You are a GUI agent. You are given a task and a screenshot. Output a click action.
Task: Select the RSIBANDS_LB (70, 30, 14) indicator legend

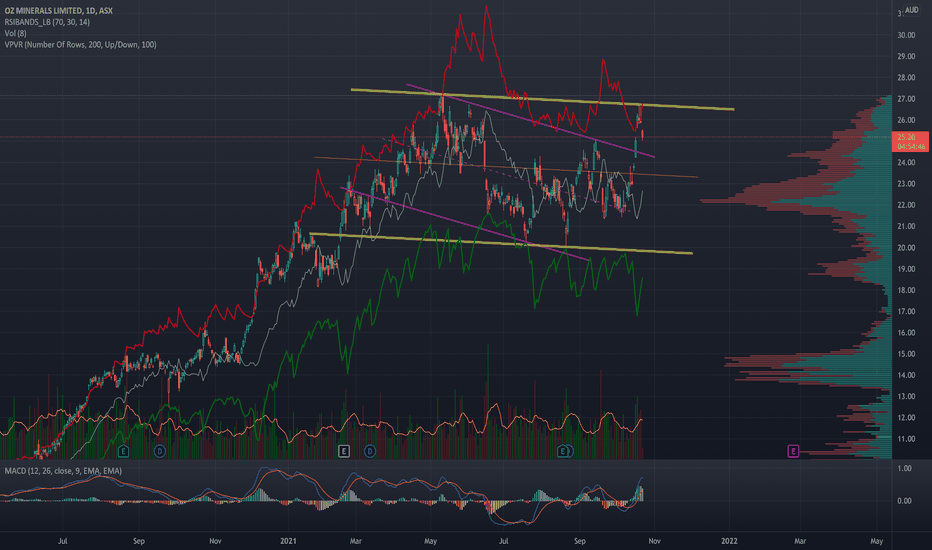pyautogui.click(x=47, y=22)
